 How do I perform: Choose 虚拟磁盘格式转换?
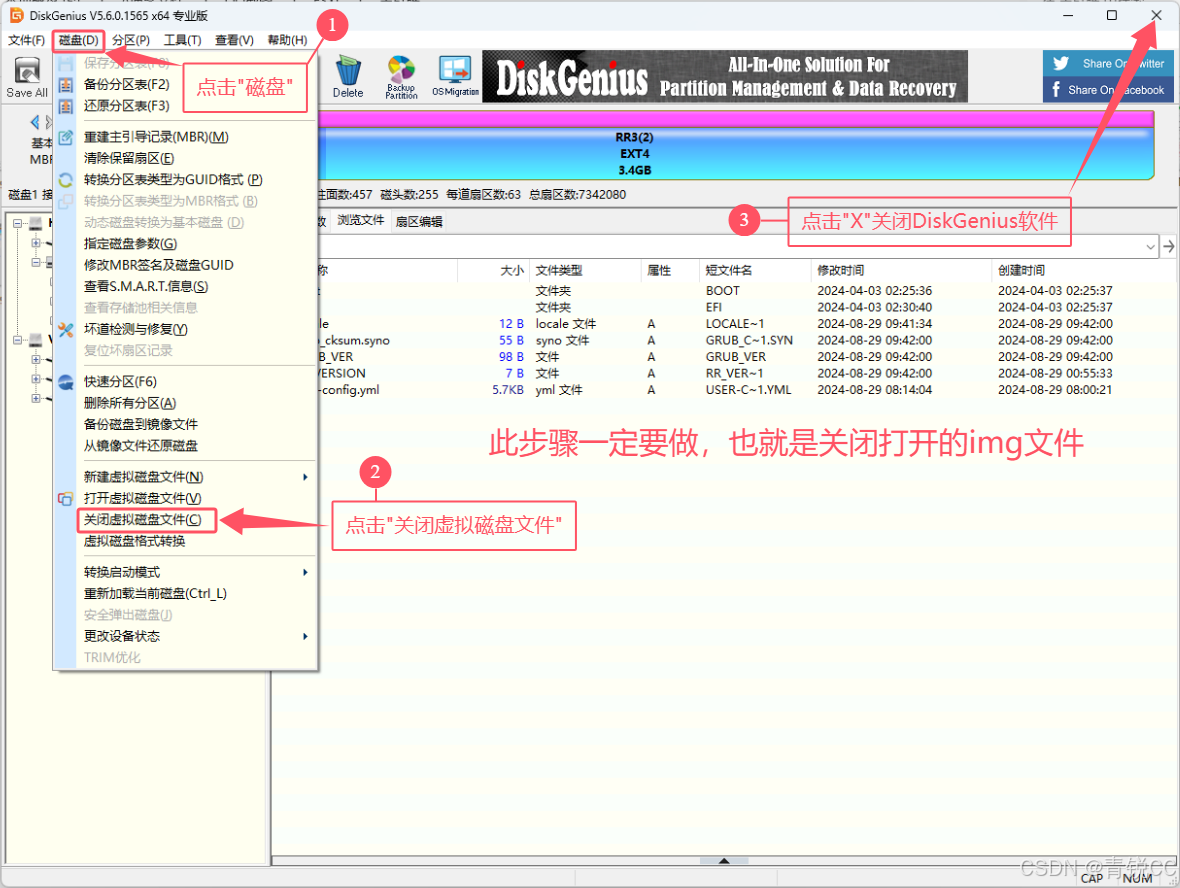tap(135, 541)
